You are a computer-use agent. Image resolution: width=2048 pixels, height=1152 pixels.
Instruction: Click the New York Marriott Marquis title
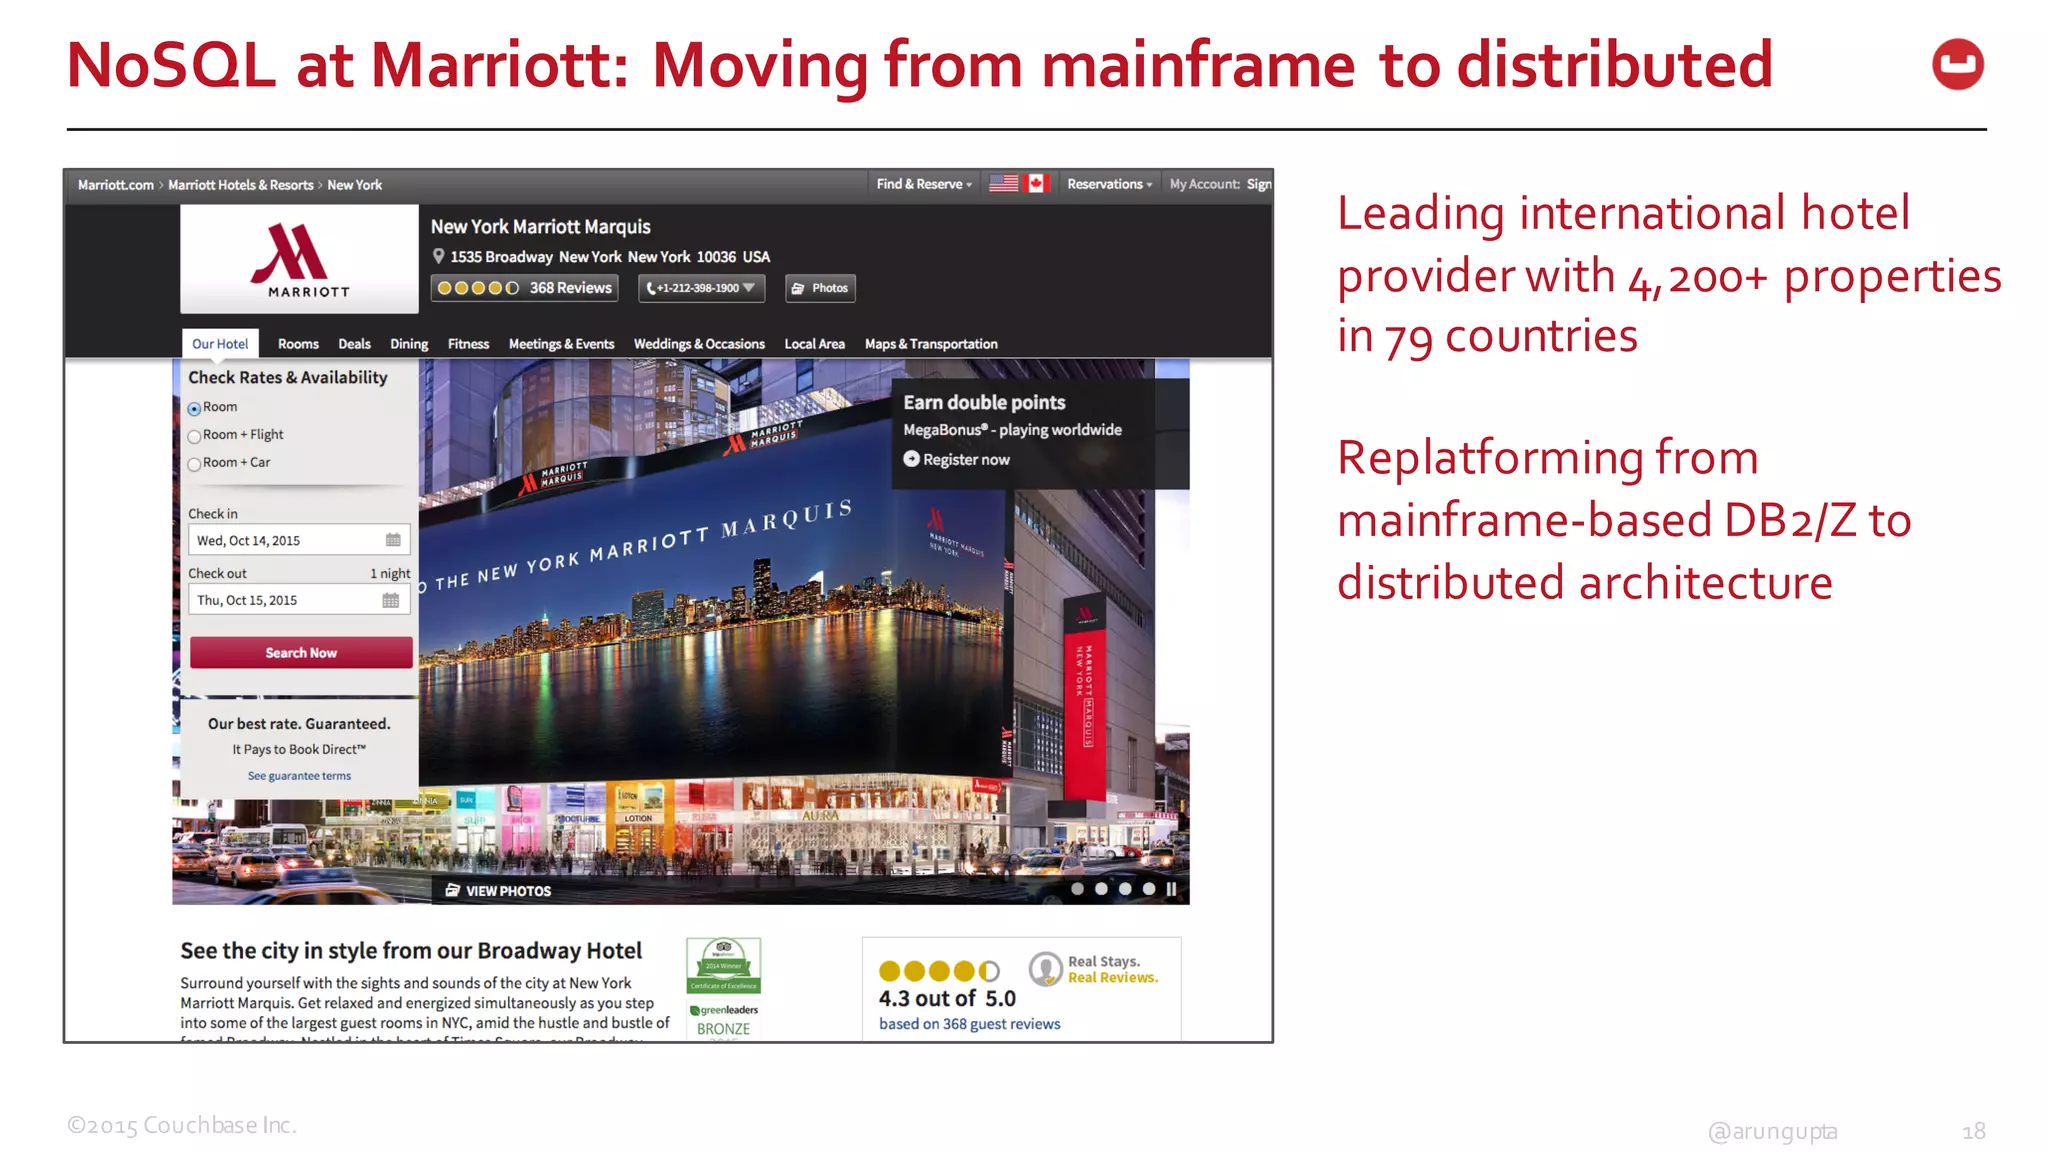click(540, 227)
